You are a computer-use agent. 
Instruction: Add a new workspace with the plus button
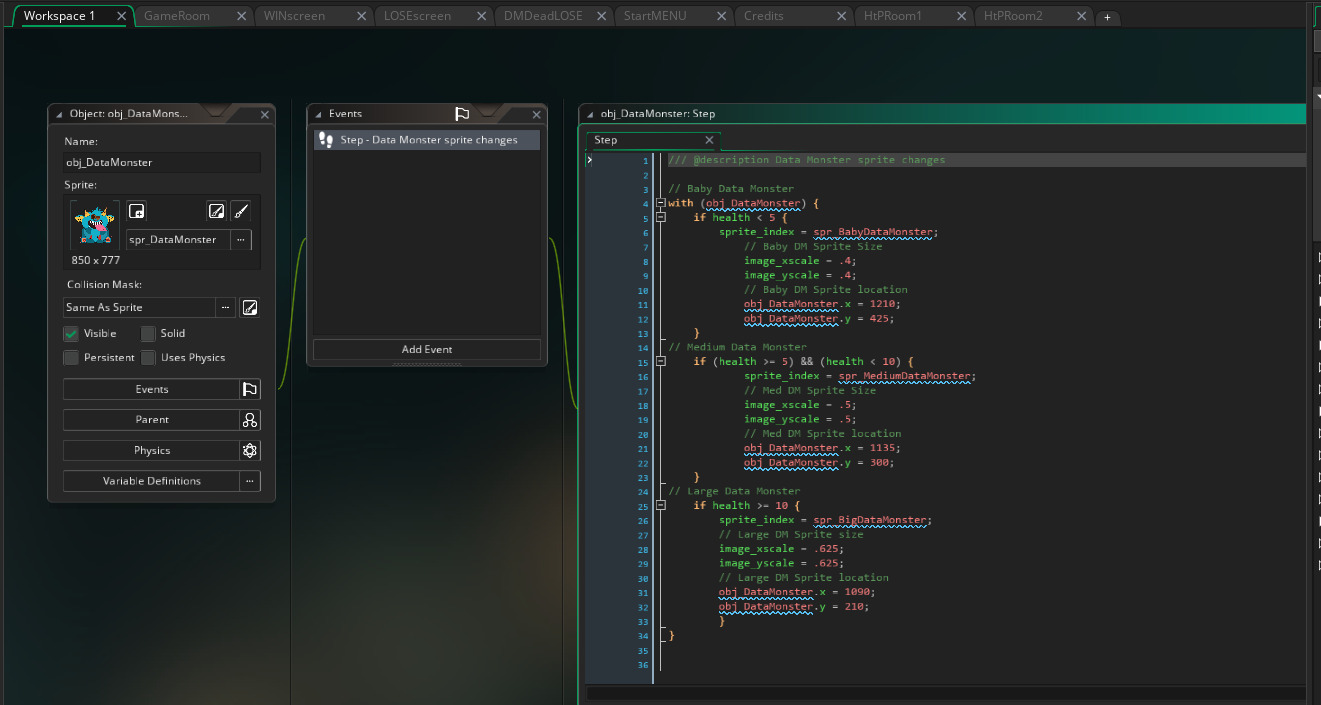(x=1107, y=18)
